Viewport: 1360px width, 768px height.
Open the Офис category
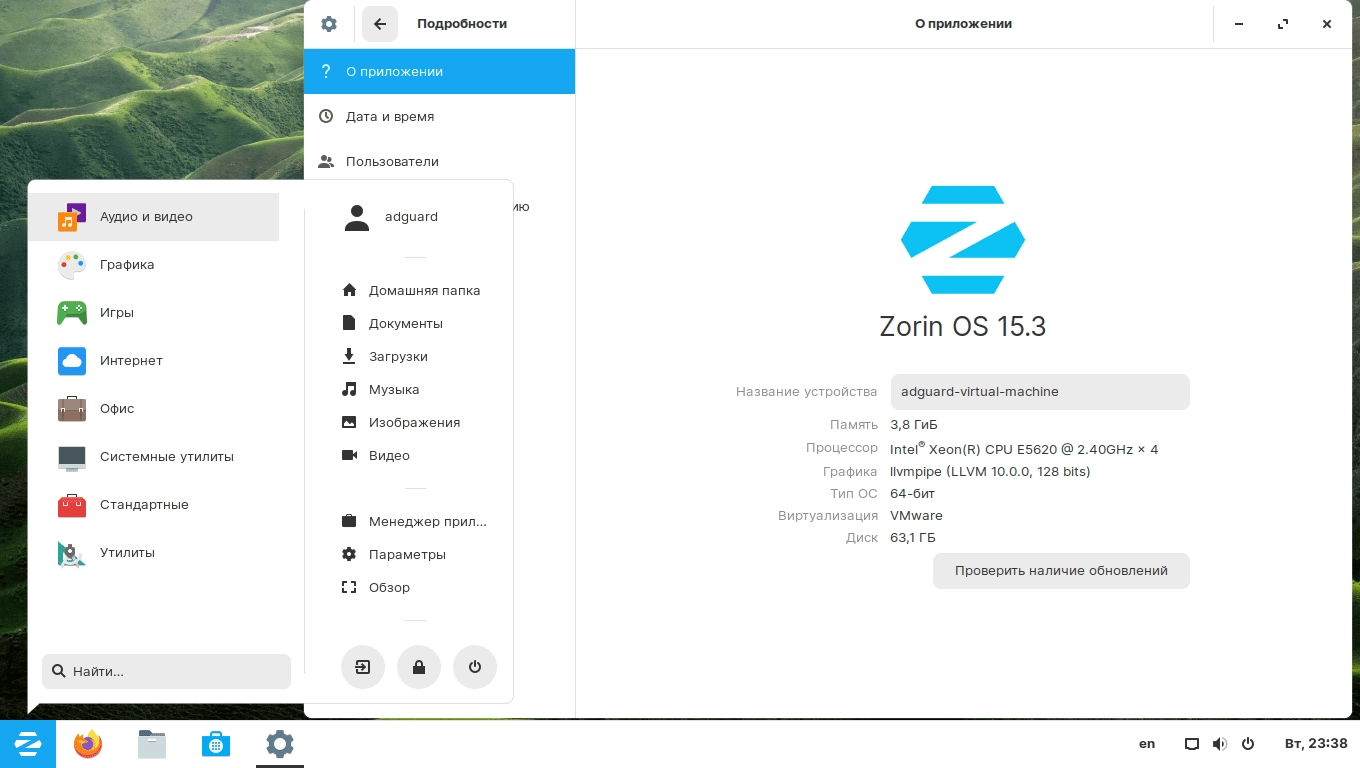(x=153, y=409)
